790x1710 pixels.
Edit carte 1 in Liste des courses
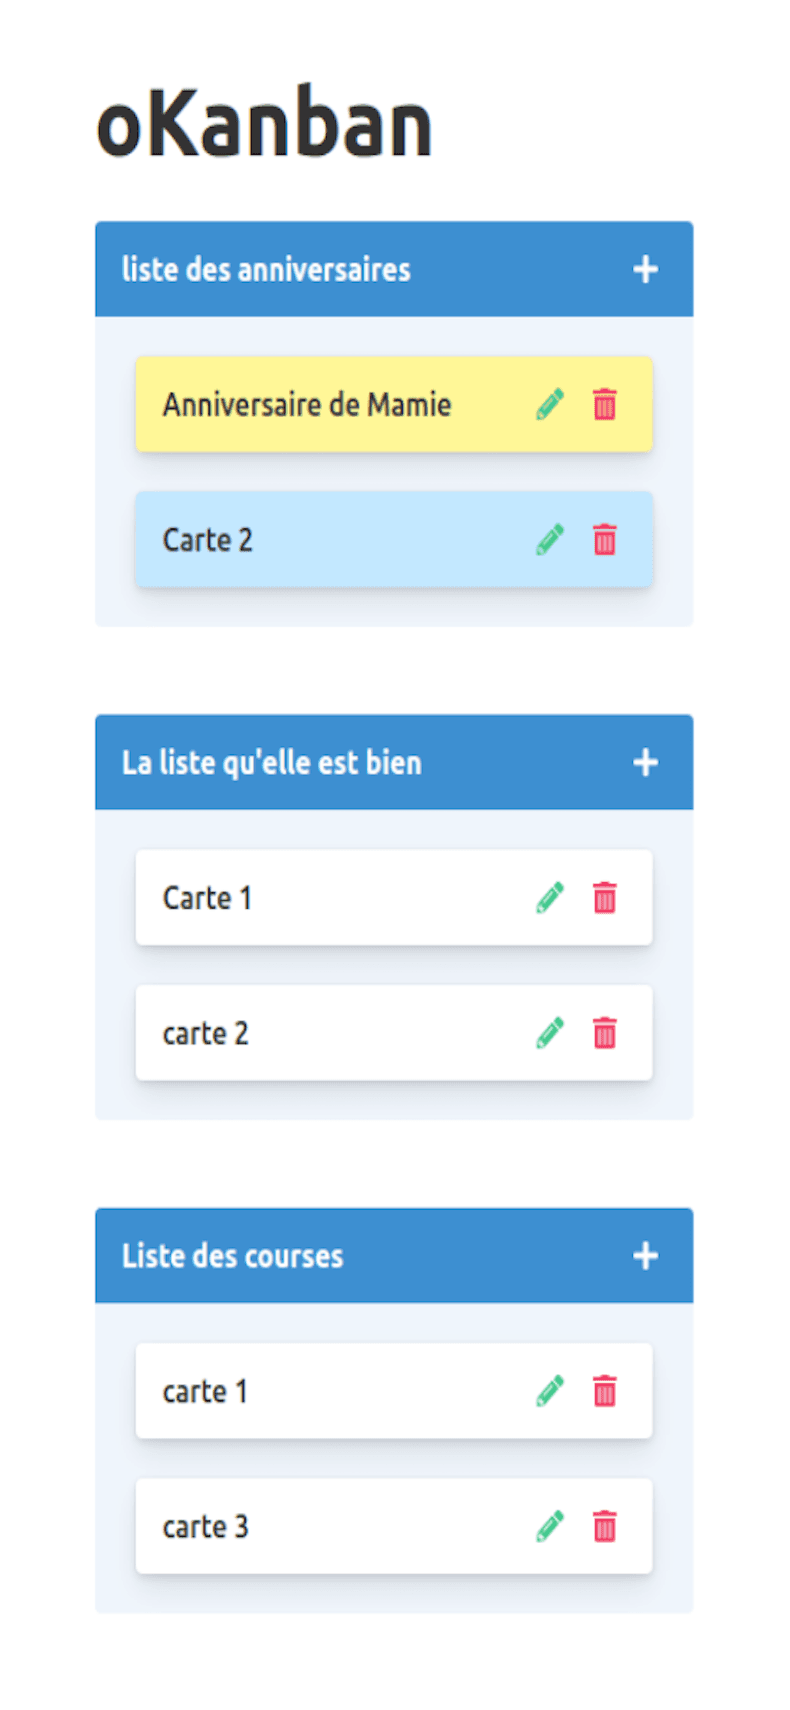coord(550,1391)
